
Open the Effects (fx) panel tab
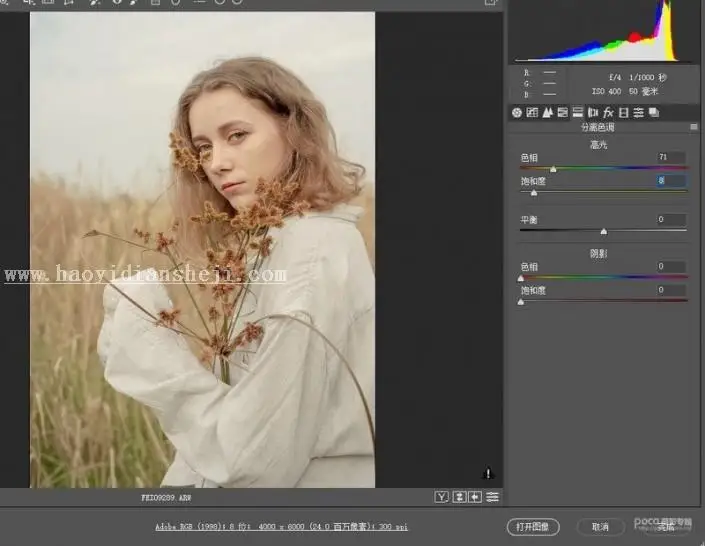[608, 112]
